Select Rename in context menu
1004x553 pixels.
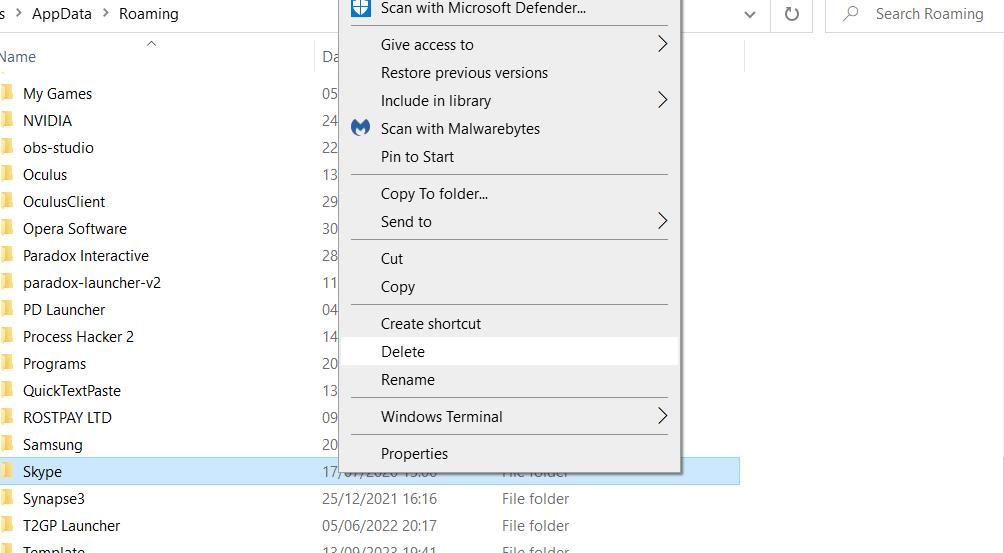tap(510, 380)
